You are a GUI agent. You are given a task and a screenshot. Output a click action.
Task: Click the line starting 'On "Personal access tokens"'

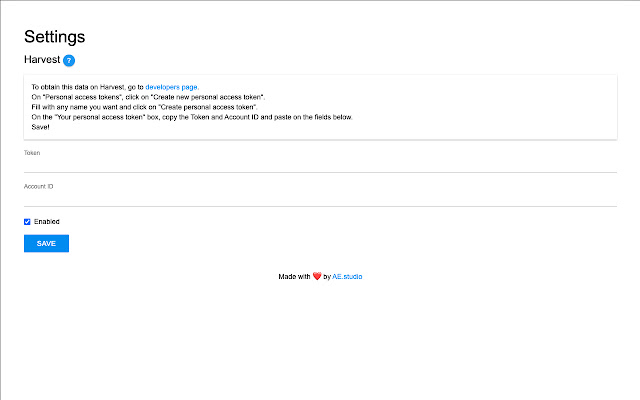click(148, 97)
